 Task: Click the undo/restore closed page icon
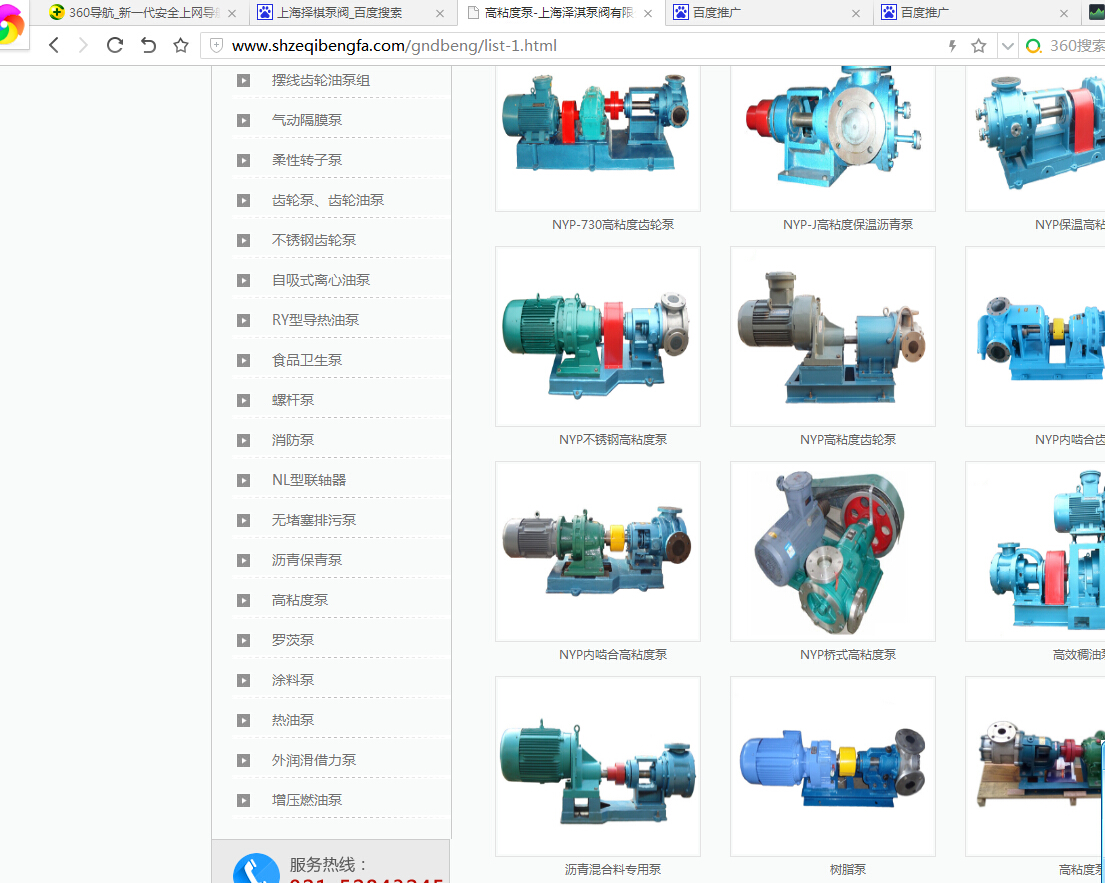click(148, 45)
